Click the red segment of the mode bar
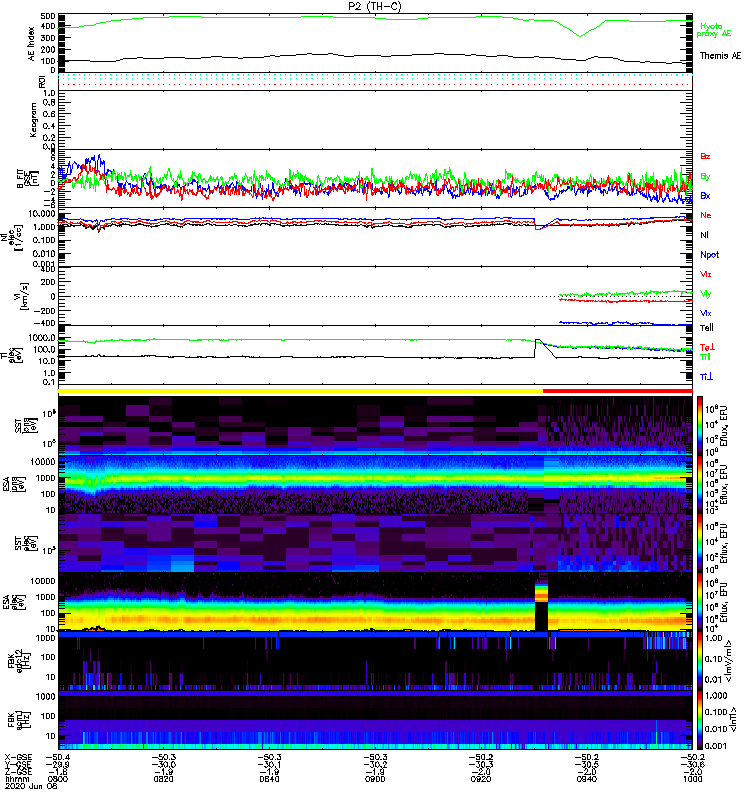This screenshot has height=800, width=750. [x=618, y=391]
